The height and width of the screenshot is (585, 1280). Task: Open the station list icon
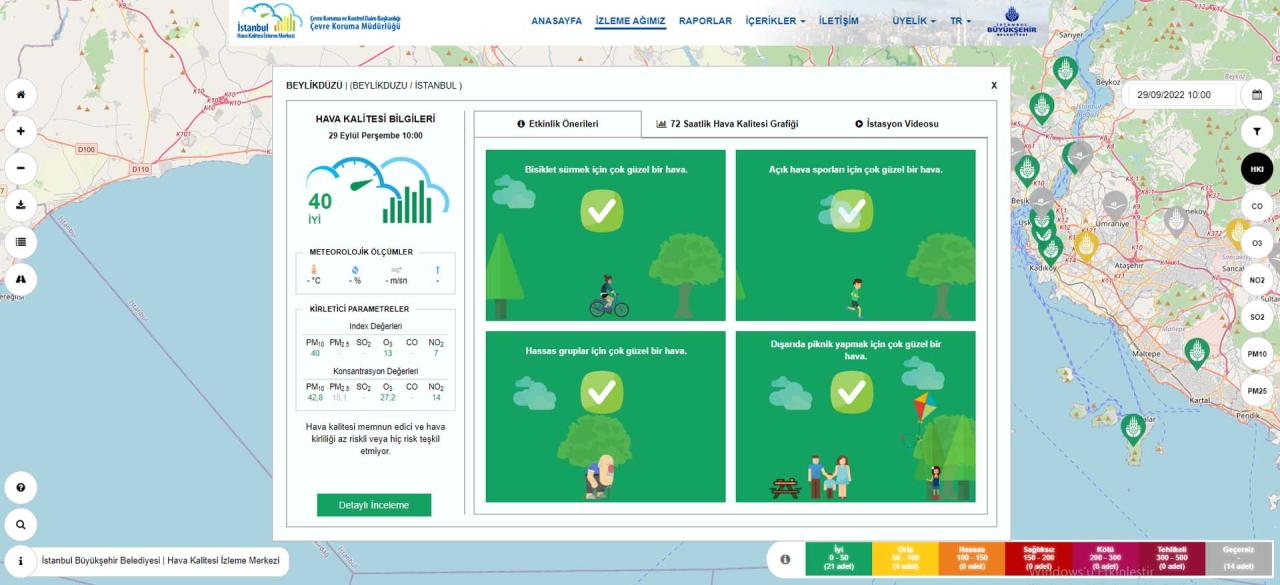(20, 242)
